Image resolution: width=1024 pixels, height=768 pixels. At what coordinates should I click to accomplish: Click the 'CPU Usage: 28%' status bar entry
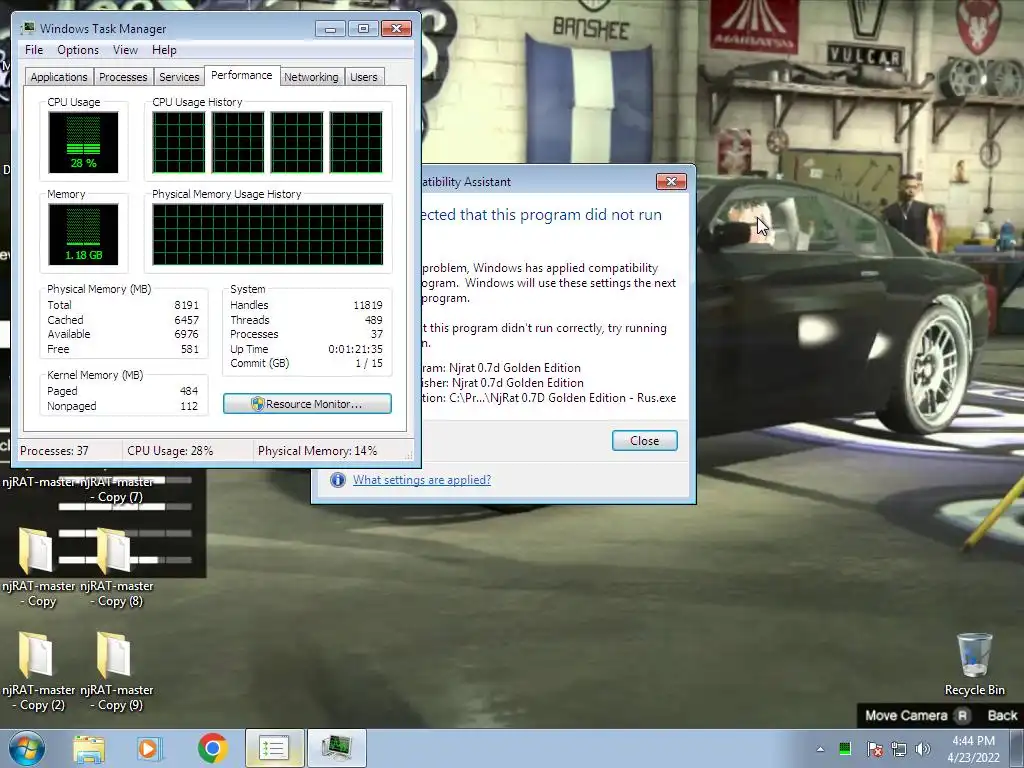tap(170, 451)
